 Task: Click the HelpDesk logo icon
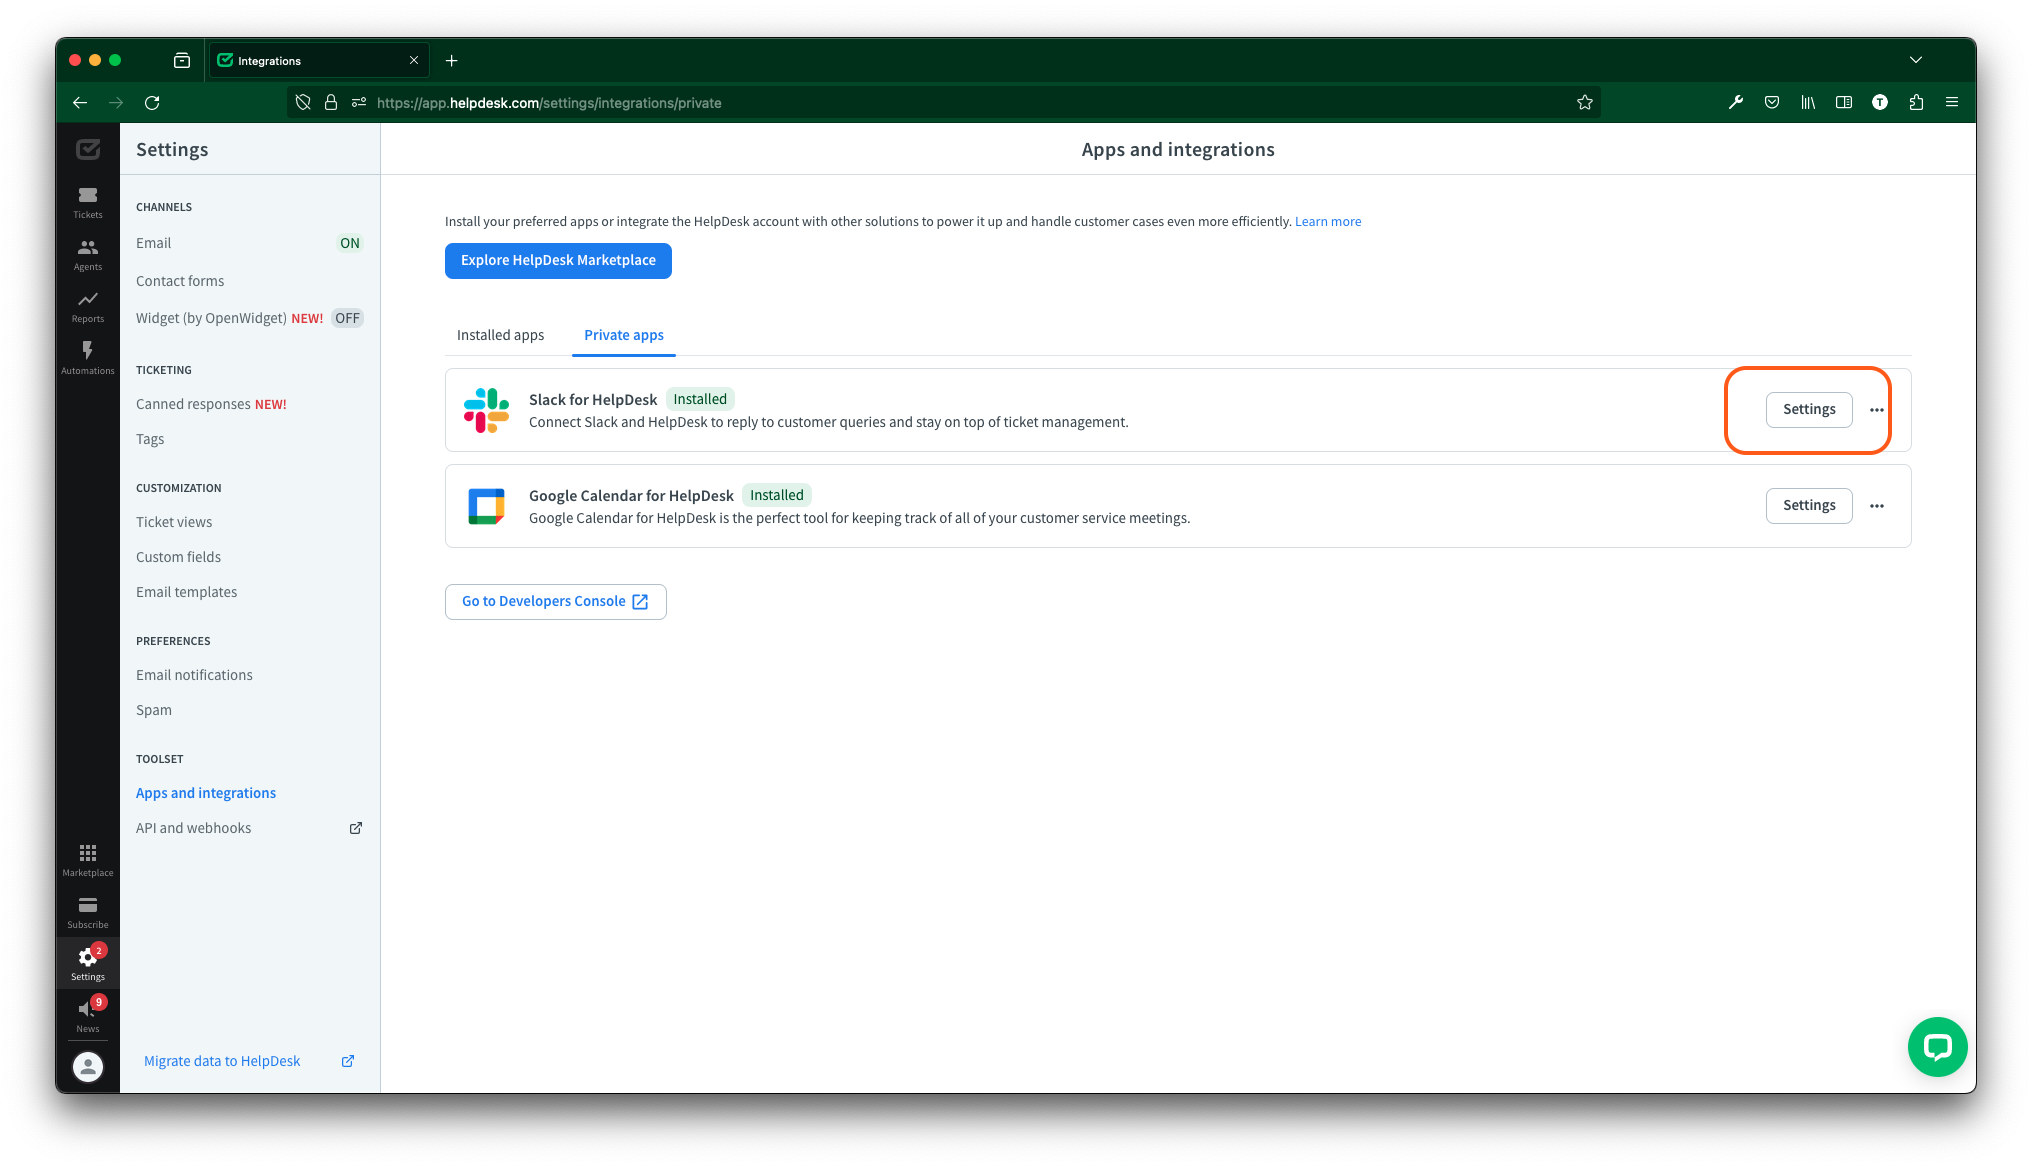pyautogui.click(x=88, y=149)
